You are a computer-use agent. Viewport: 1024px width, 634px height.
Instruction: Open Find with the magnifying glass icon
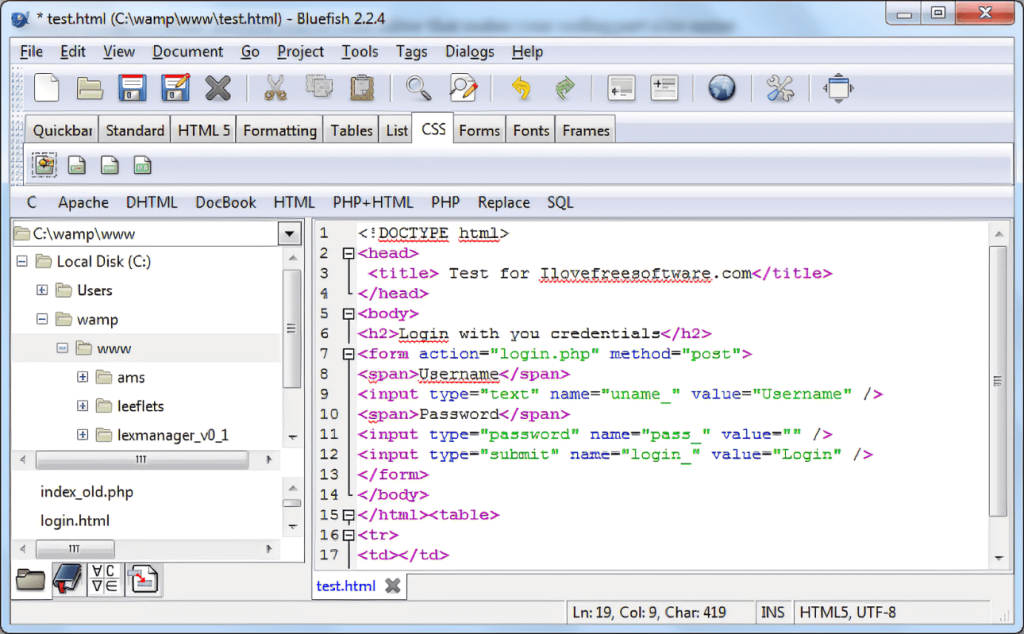(x=419, y=88)
